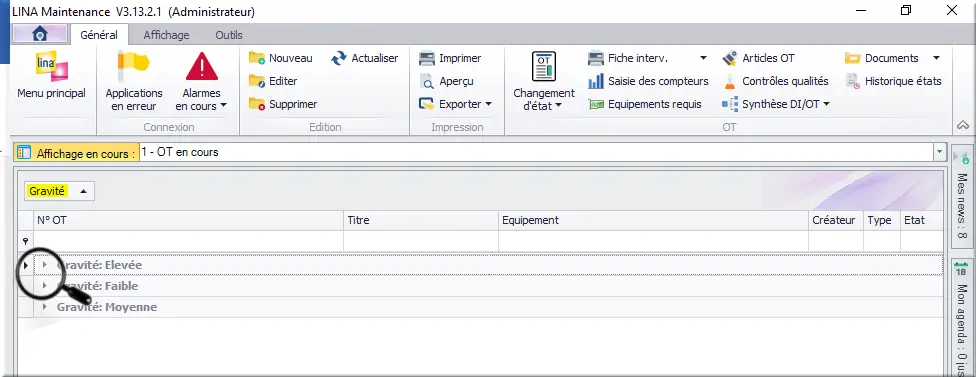Click Contrôles qualités flask icon
This screenshot has width=976, height=377.
click(x=730, y=81)
